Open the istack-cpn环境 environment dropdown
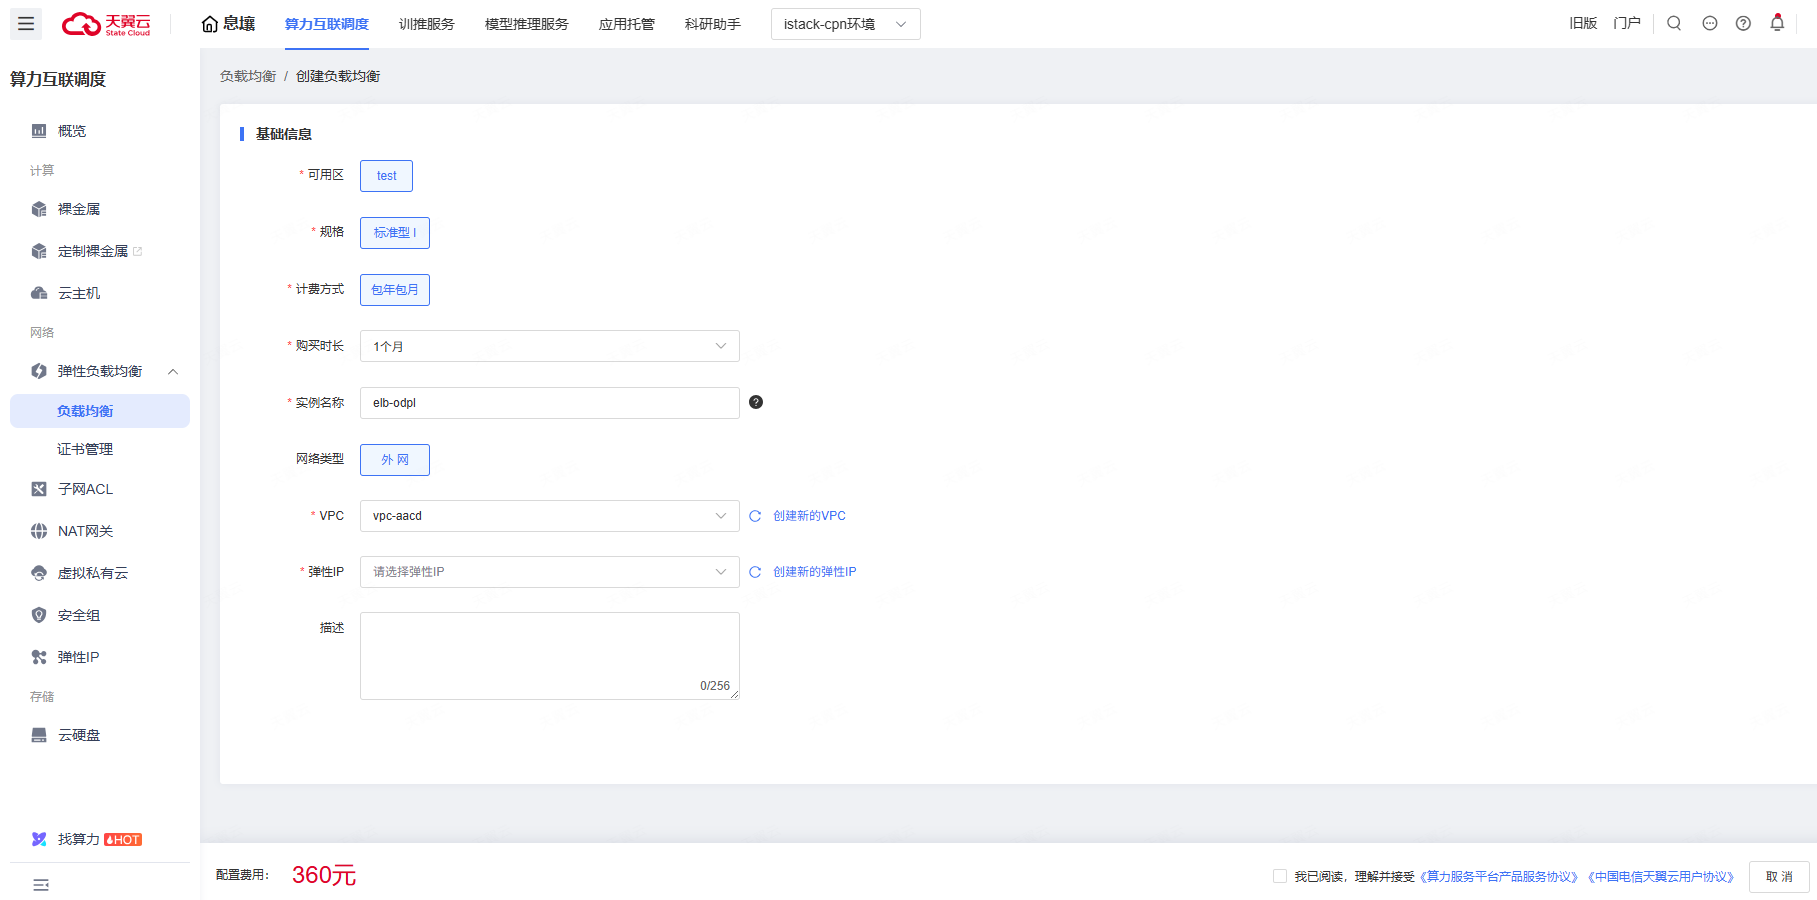Viewport: 1817px width, 900px height. (845, 24)
